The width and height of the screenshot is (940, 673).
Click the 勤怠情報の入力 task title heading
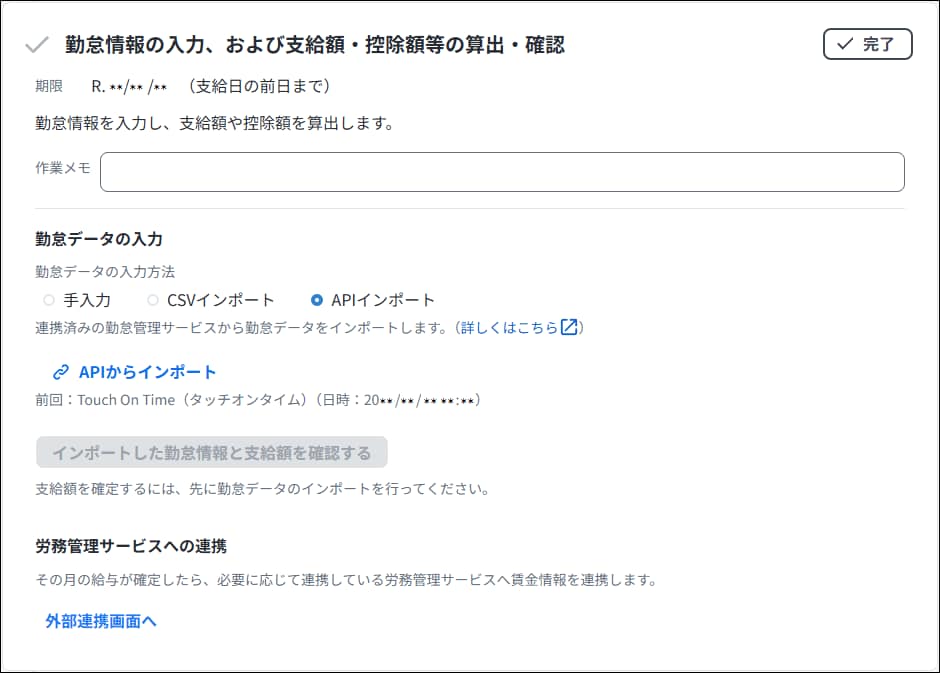pos(315,45)
